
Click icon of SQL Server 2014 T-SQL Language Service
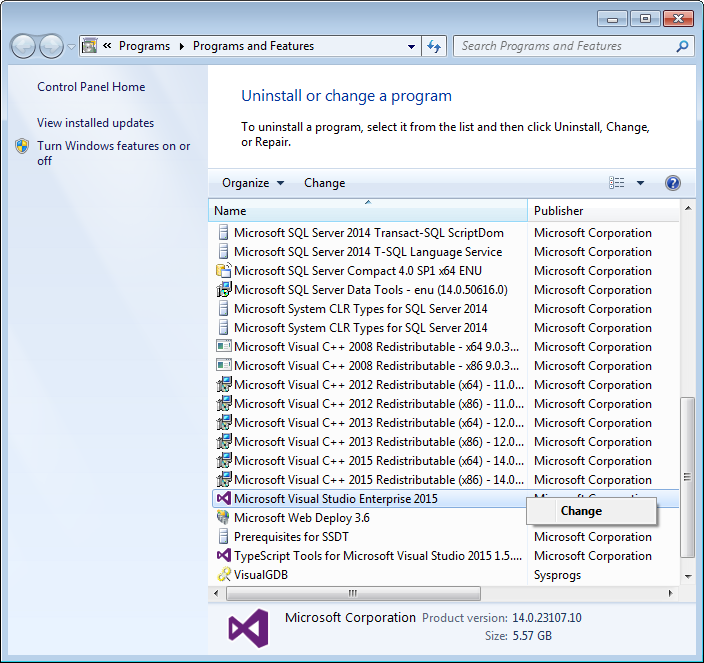click(223, 251)
